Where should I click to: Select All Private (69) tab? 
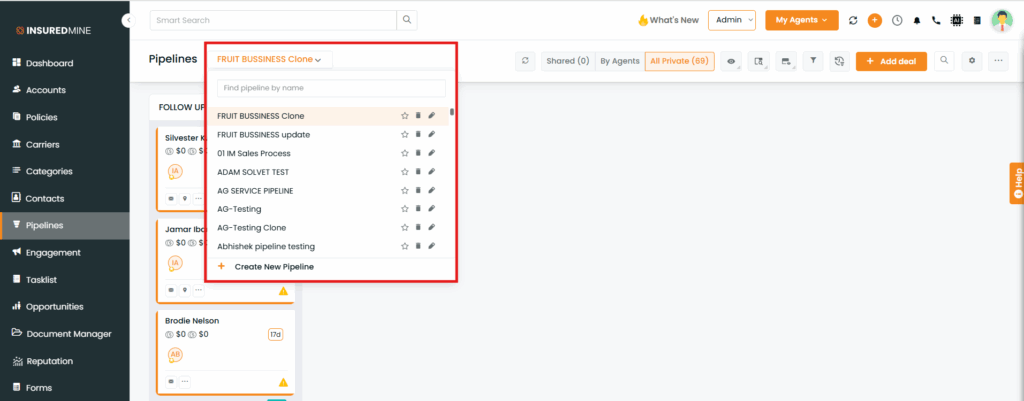(679, 61)
